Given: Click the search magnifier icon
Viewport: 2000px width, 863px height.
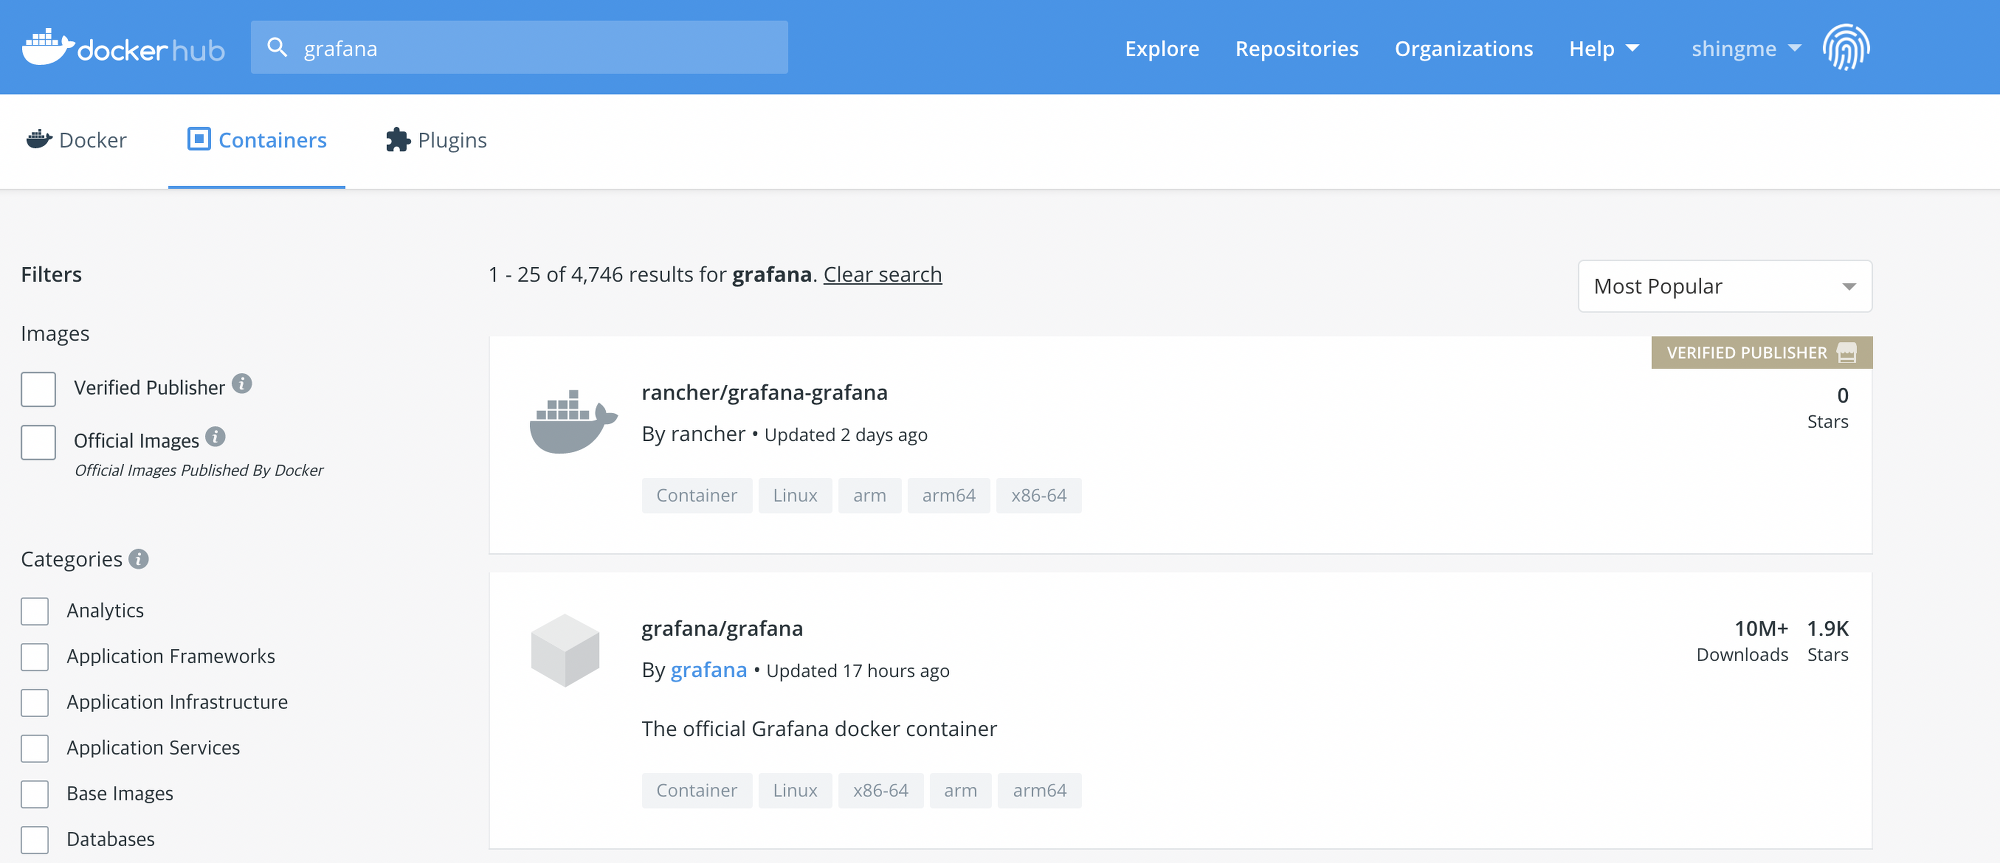Looking at the screenshot, I should point(277,47).
